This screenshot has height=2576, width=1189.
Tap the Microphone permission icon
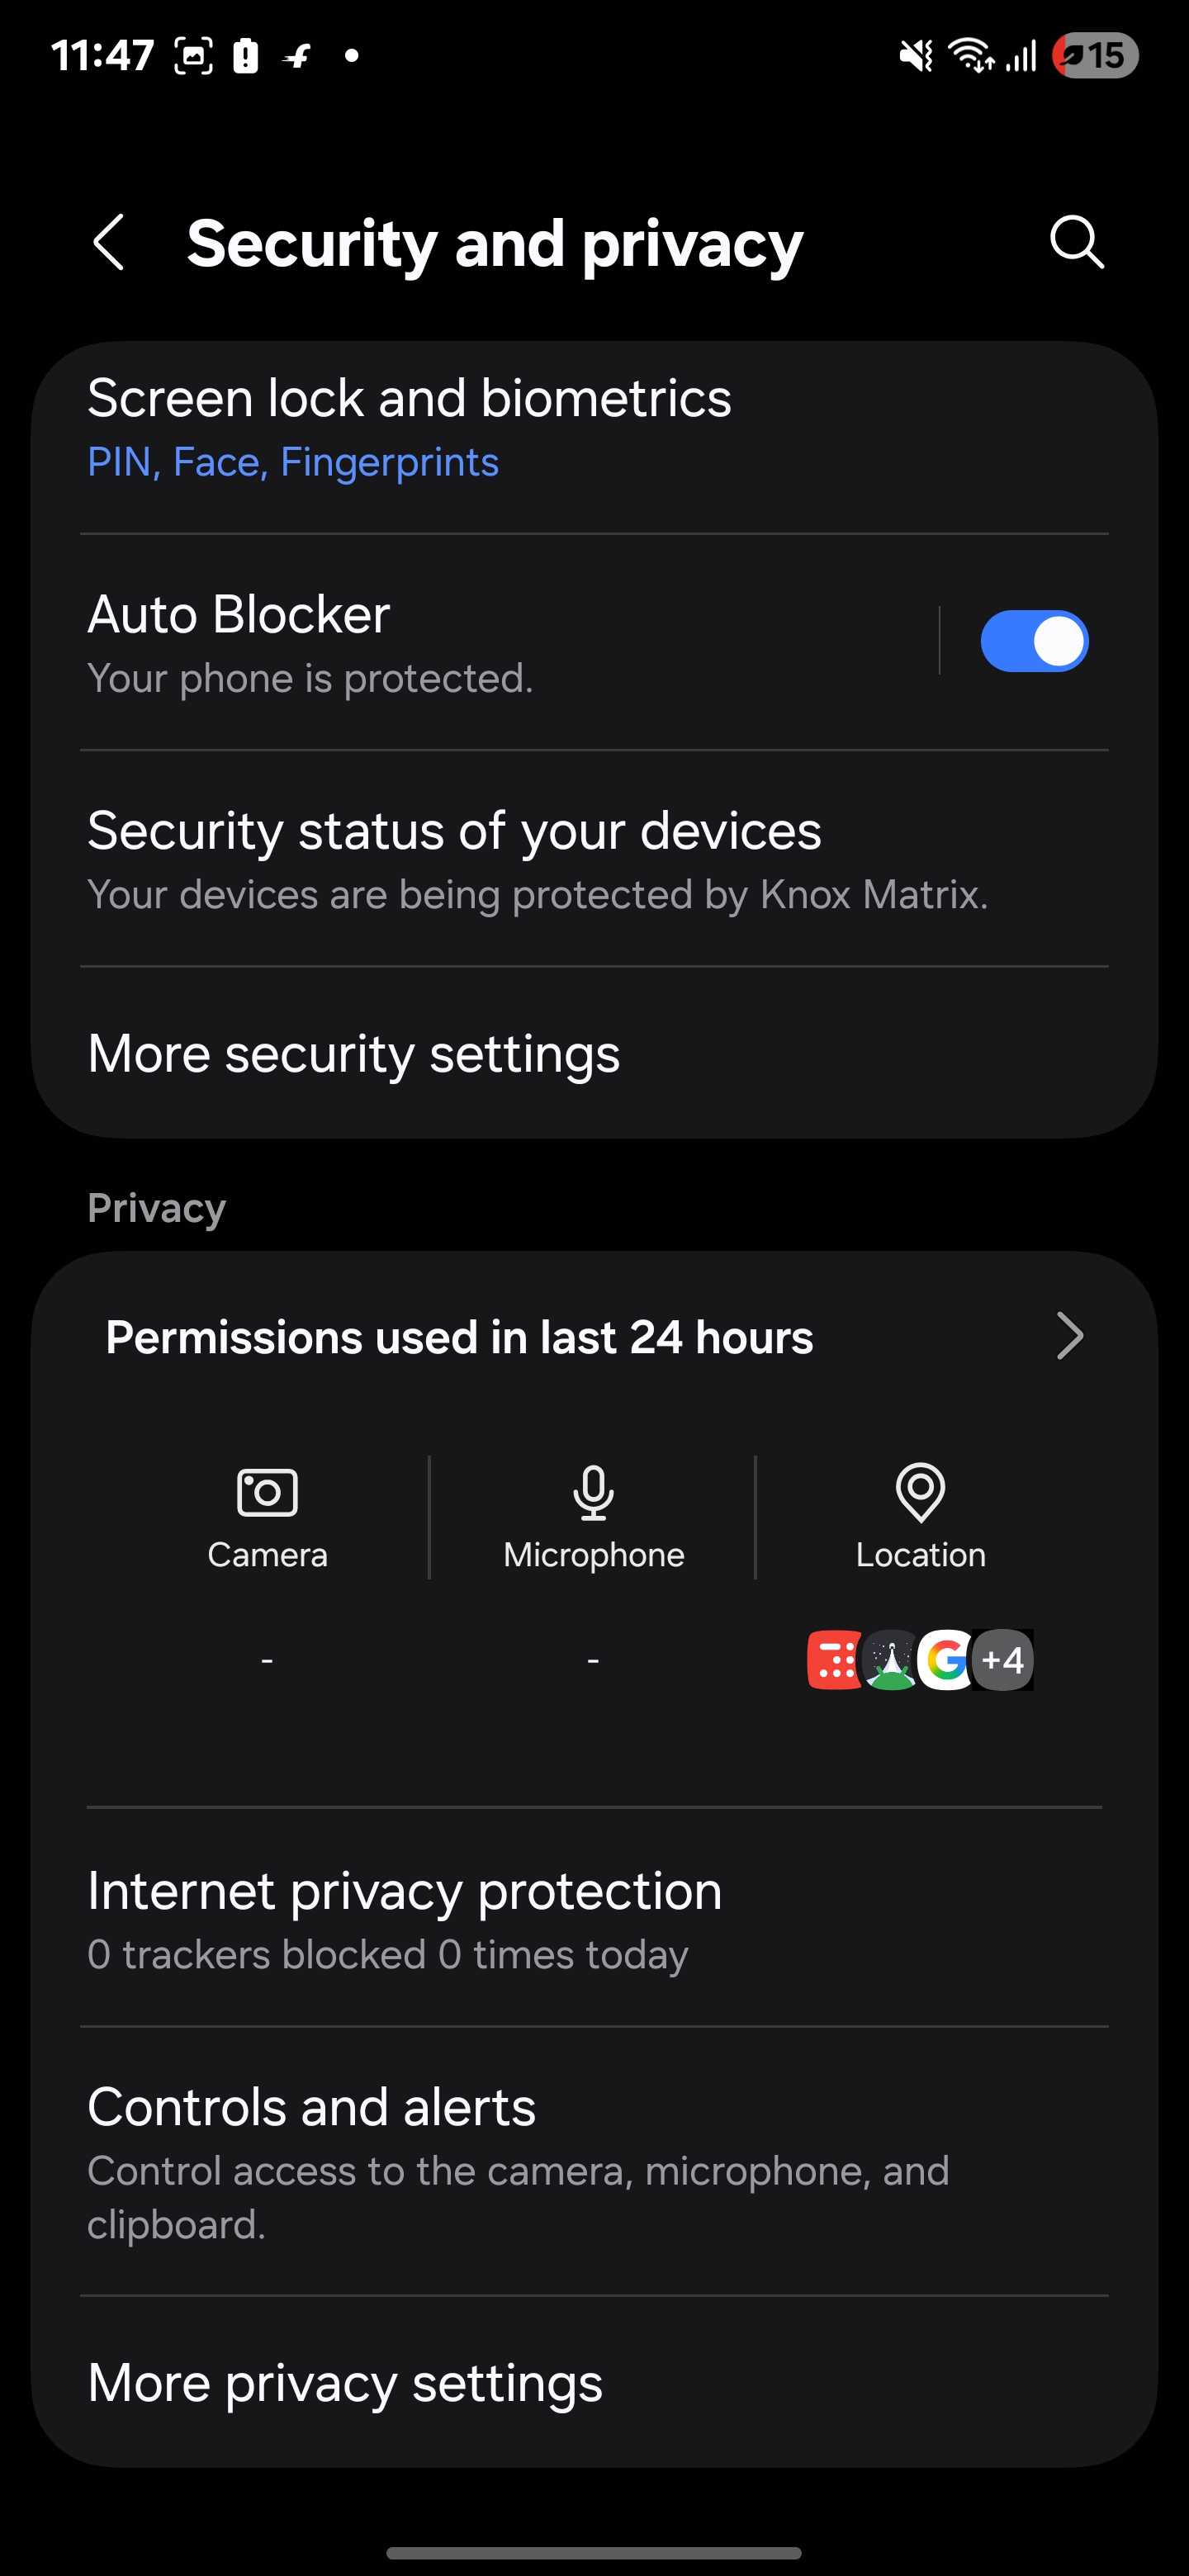coord(593,1493)
